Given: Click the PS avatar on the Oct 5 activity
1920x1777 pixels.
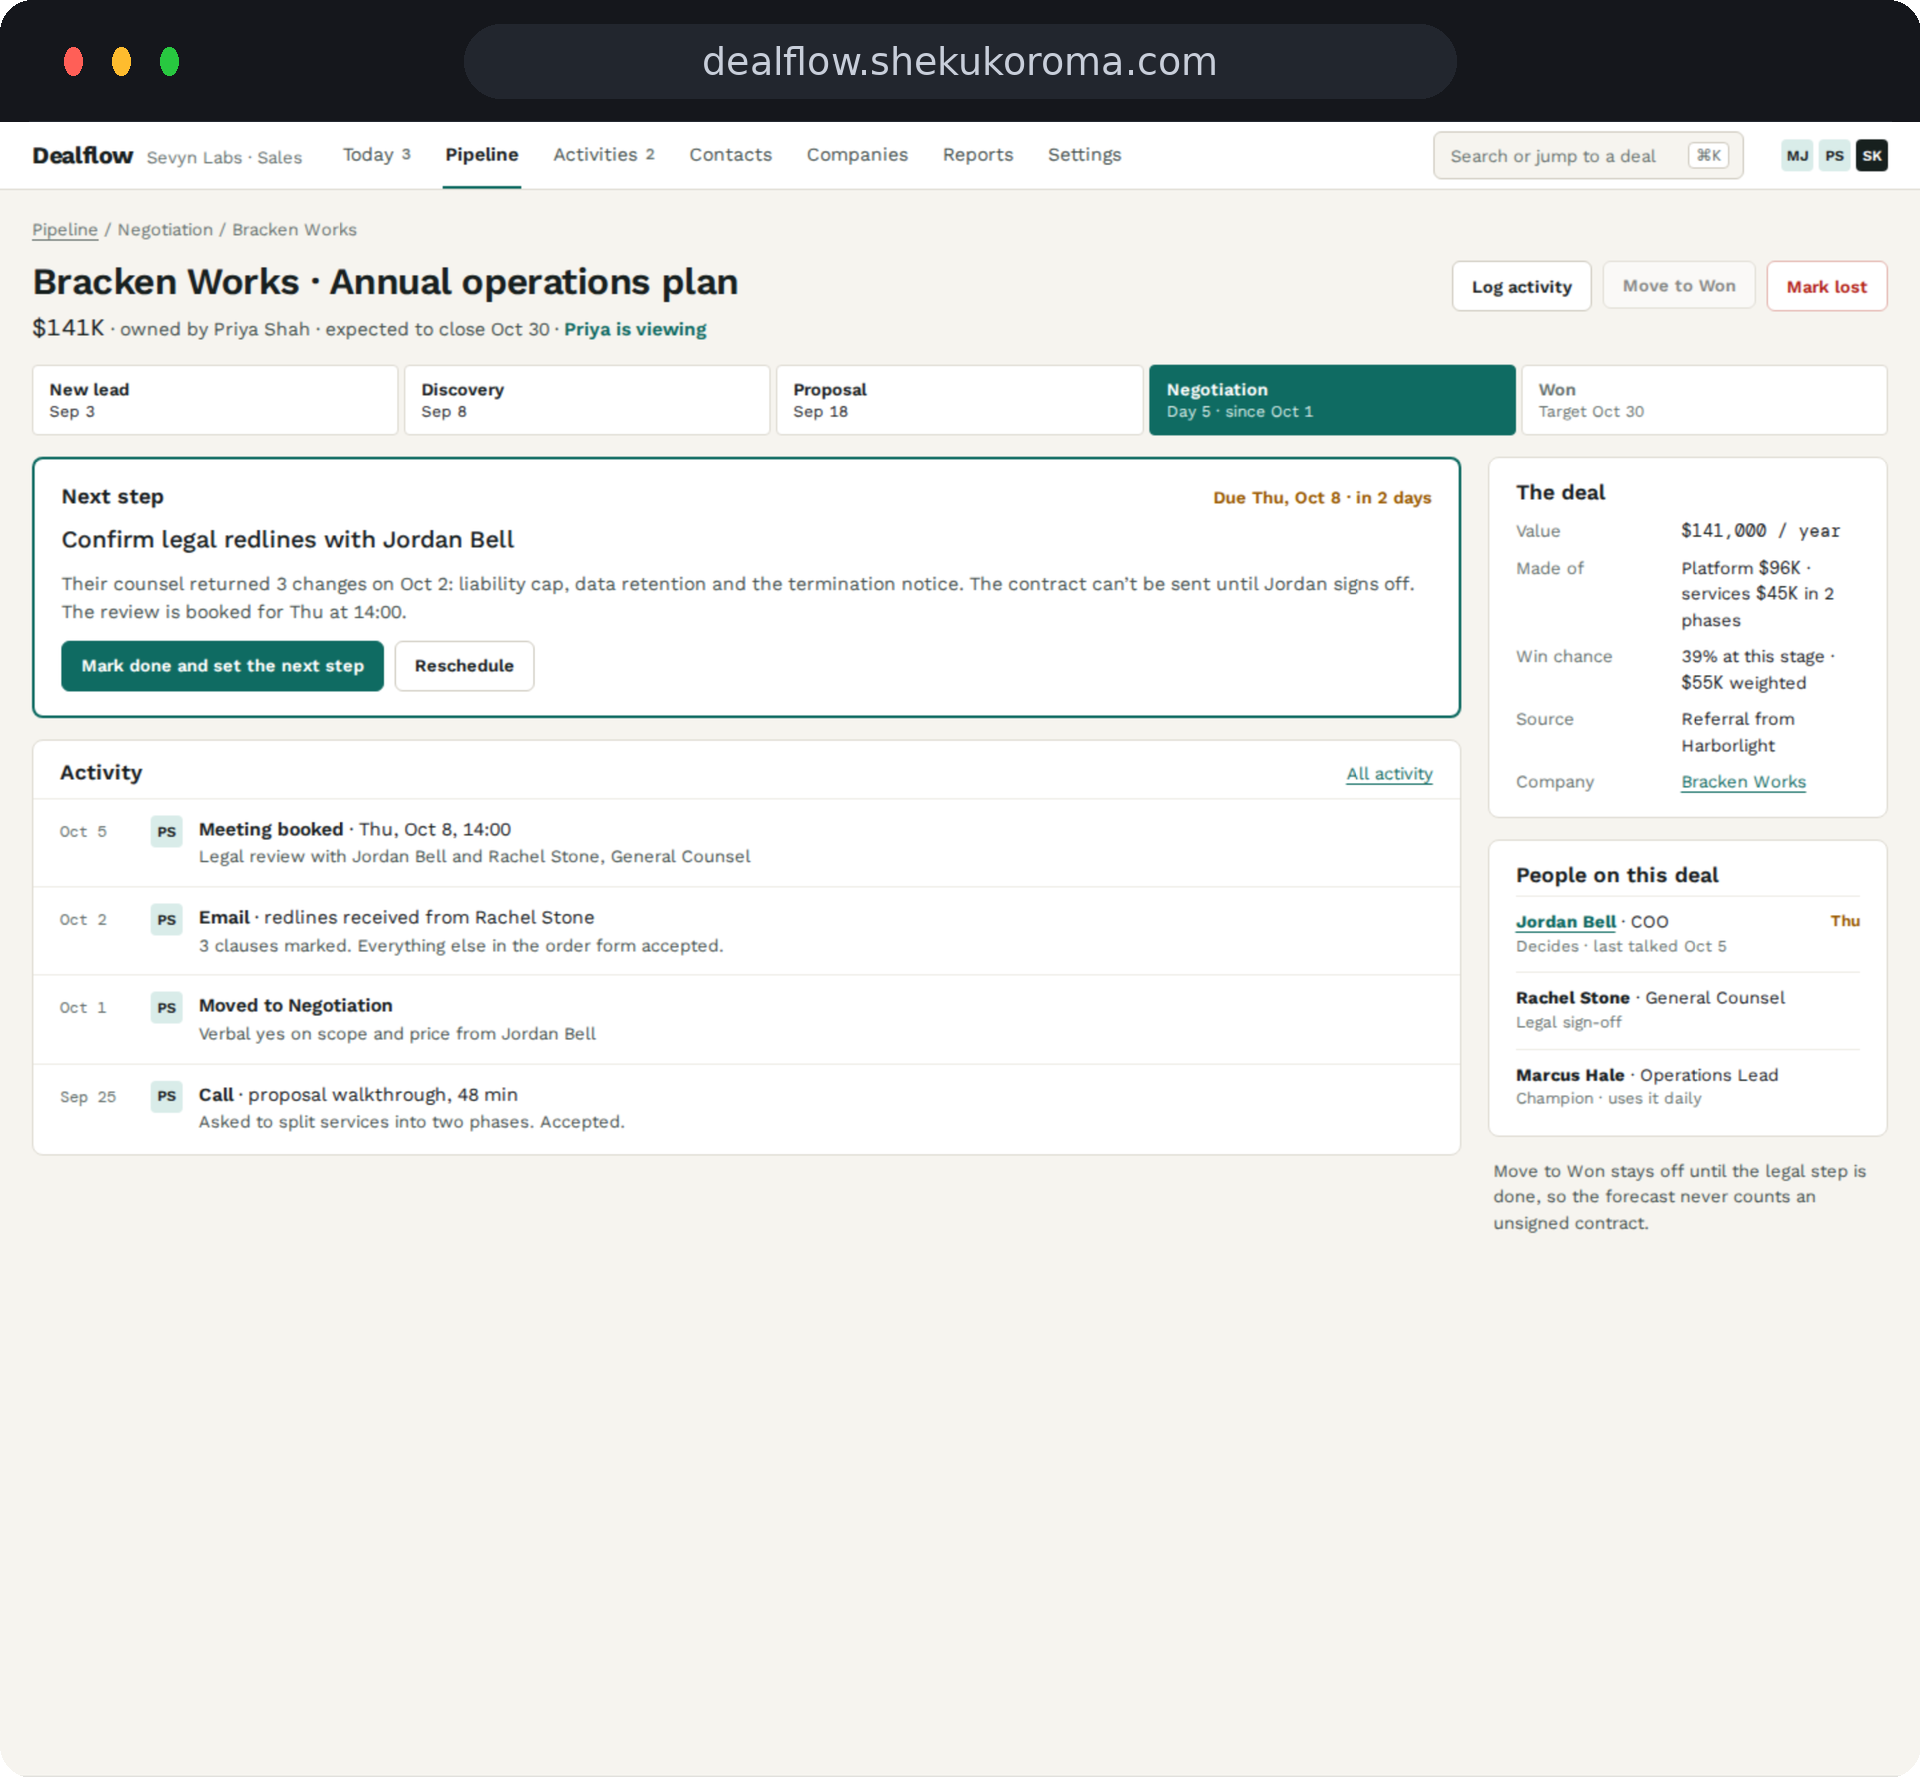Looking at the screenshot, I should point(166,831).
